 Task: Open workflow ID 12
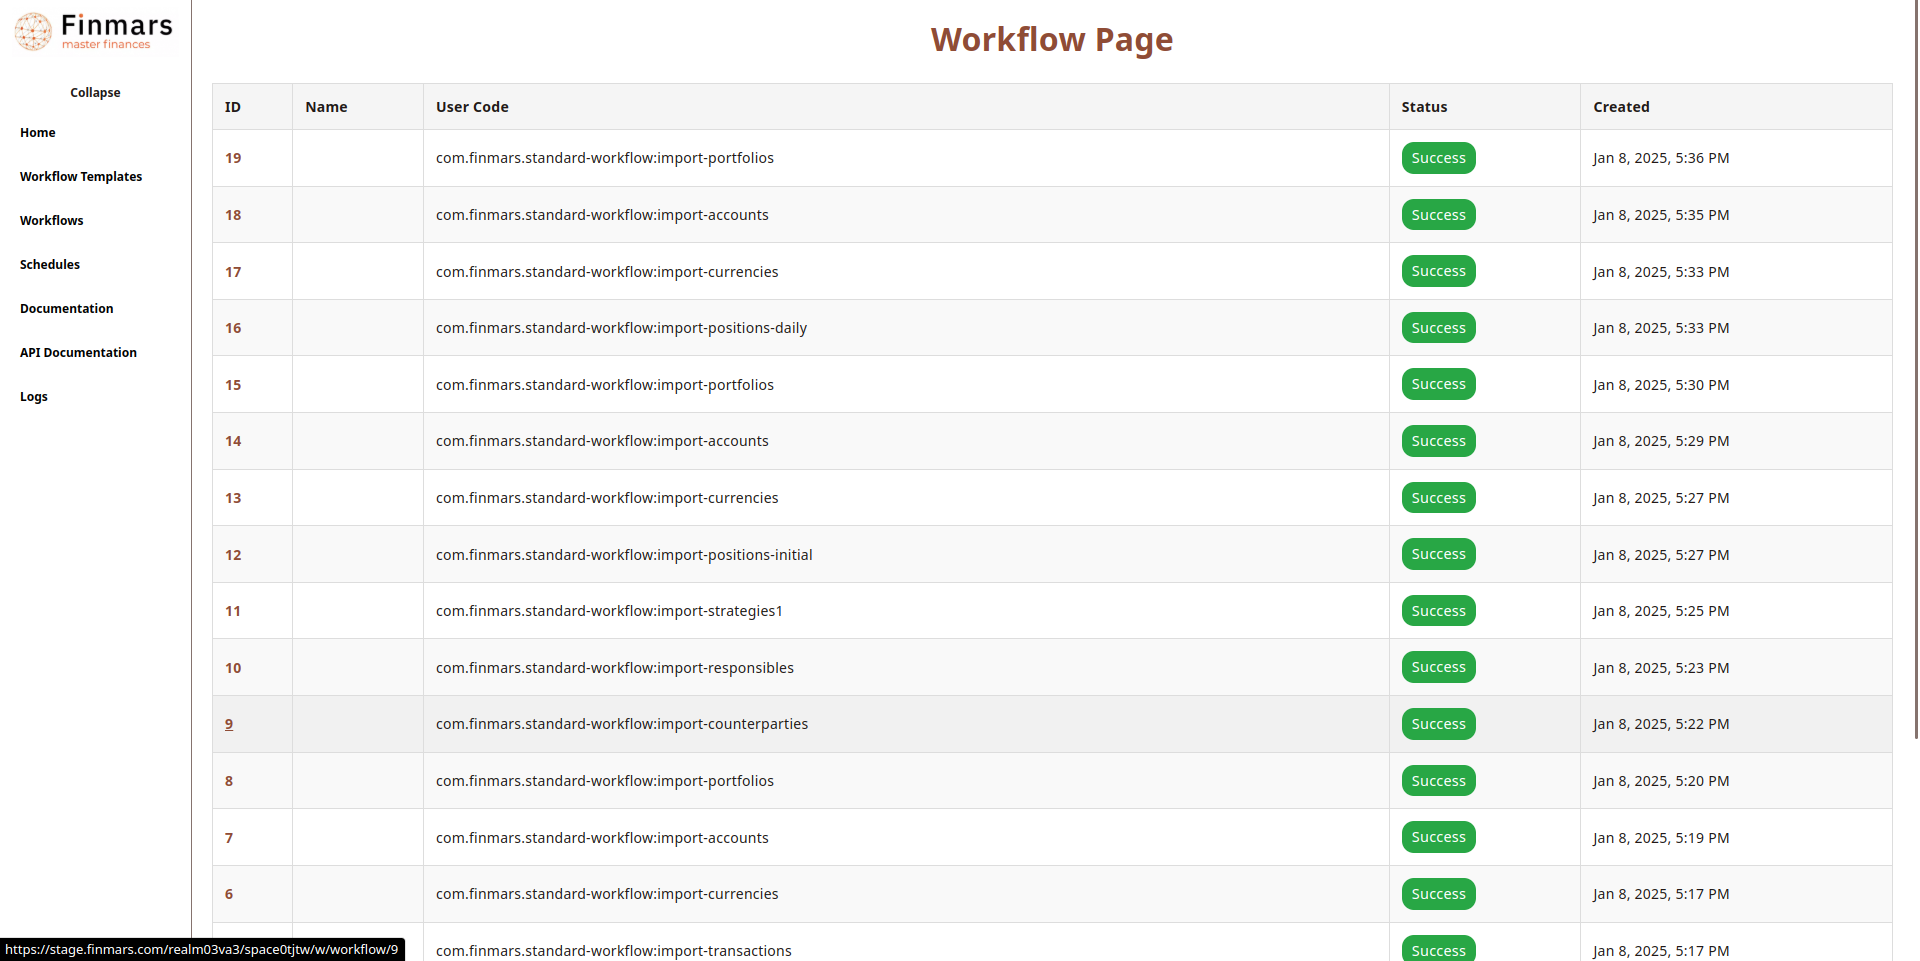(233, 555)
